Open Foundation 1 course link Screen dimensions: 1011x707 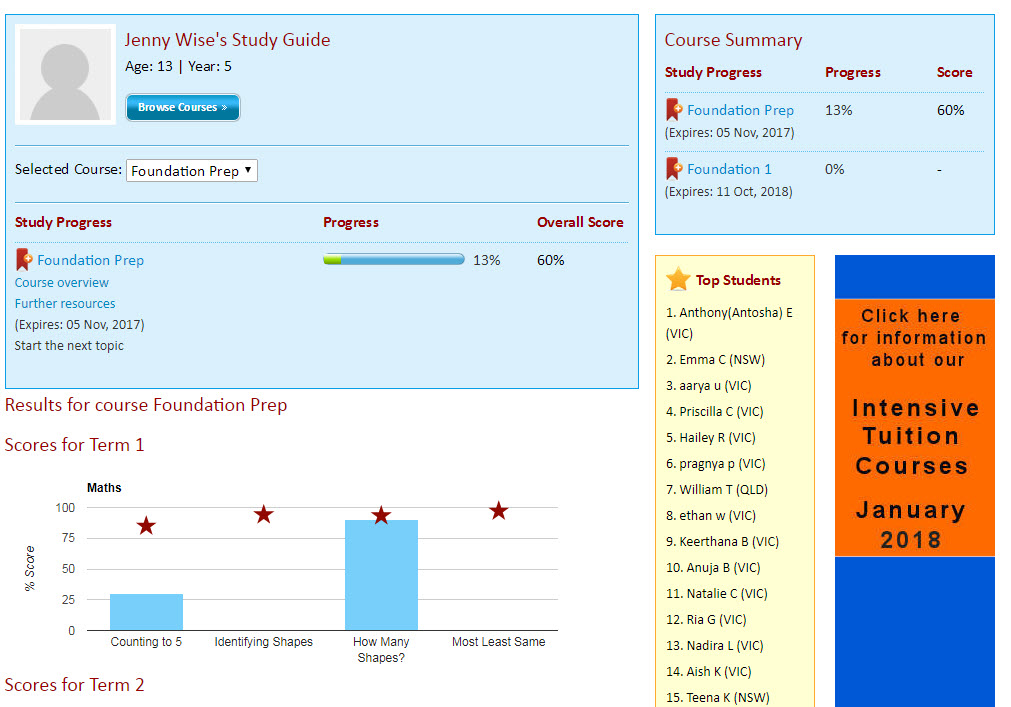(729, 169)
